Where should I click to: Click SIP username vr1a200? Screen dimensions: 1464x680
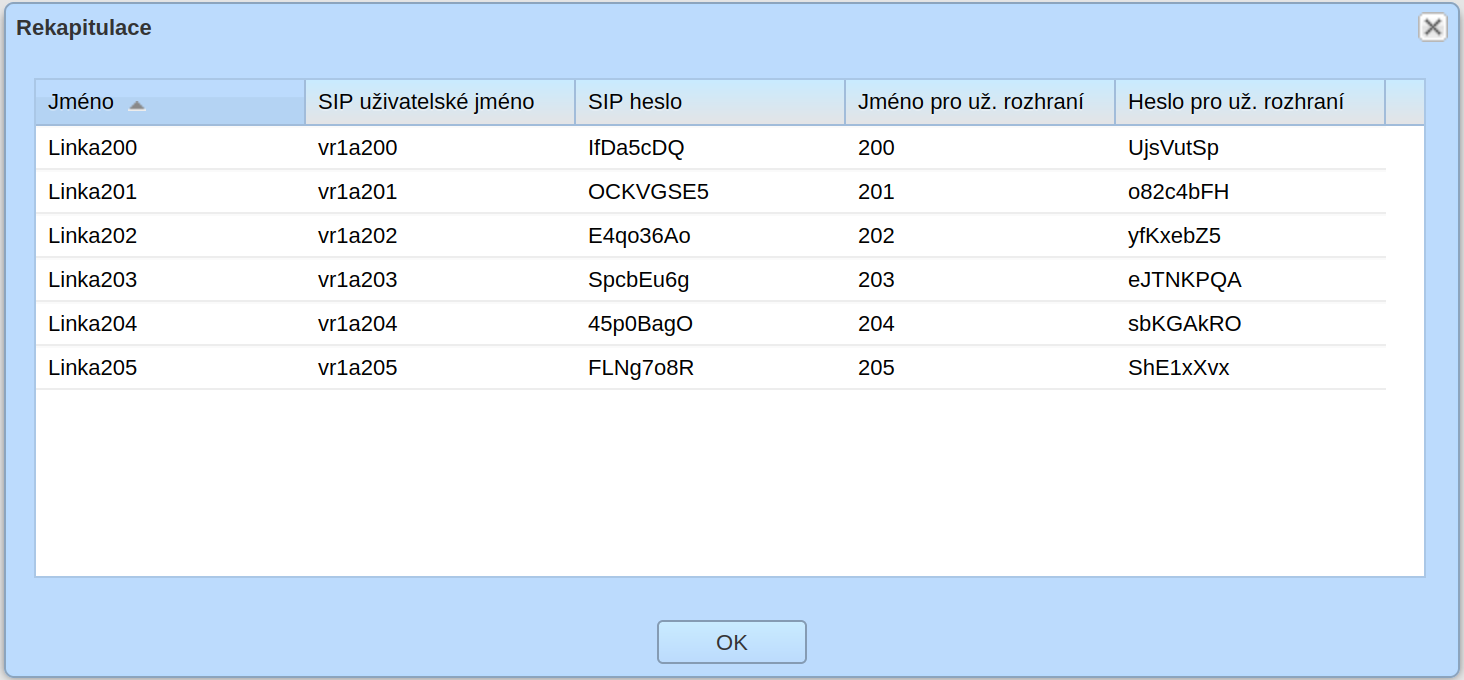click(x=358, y=148)
